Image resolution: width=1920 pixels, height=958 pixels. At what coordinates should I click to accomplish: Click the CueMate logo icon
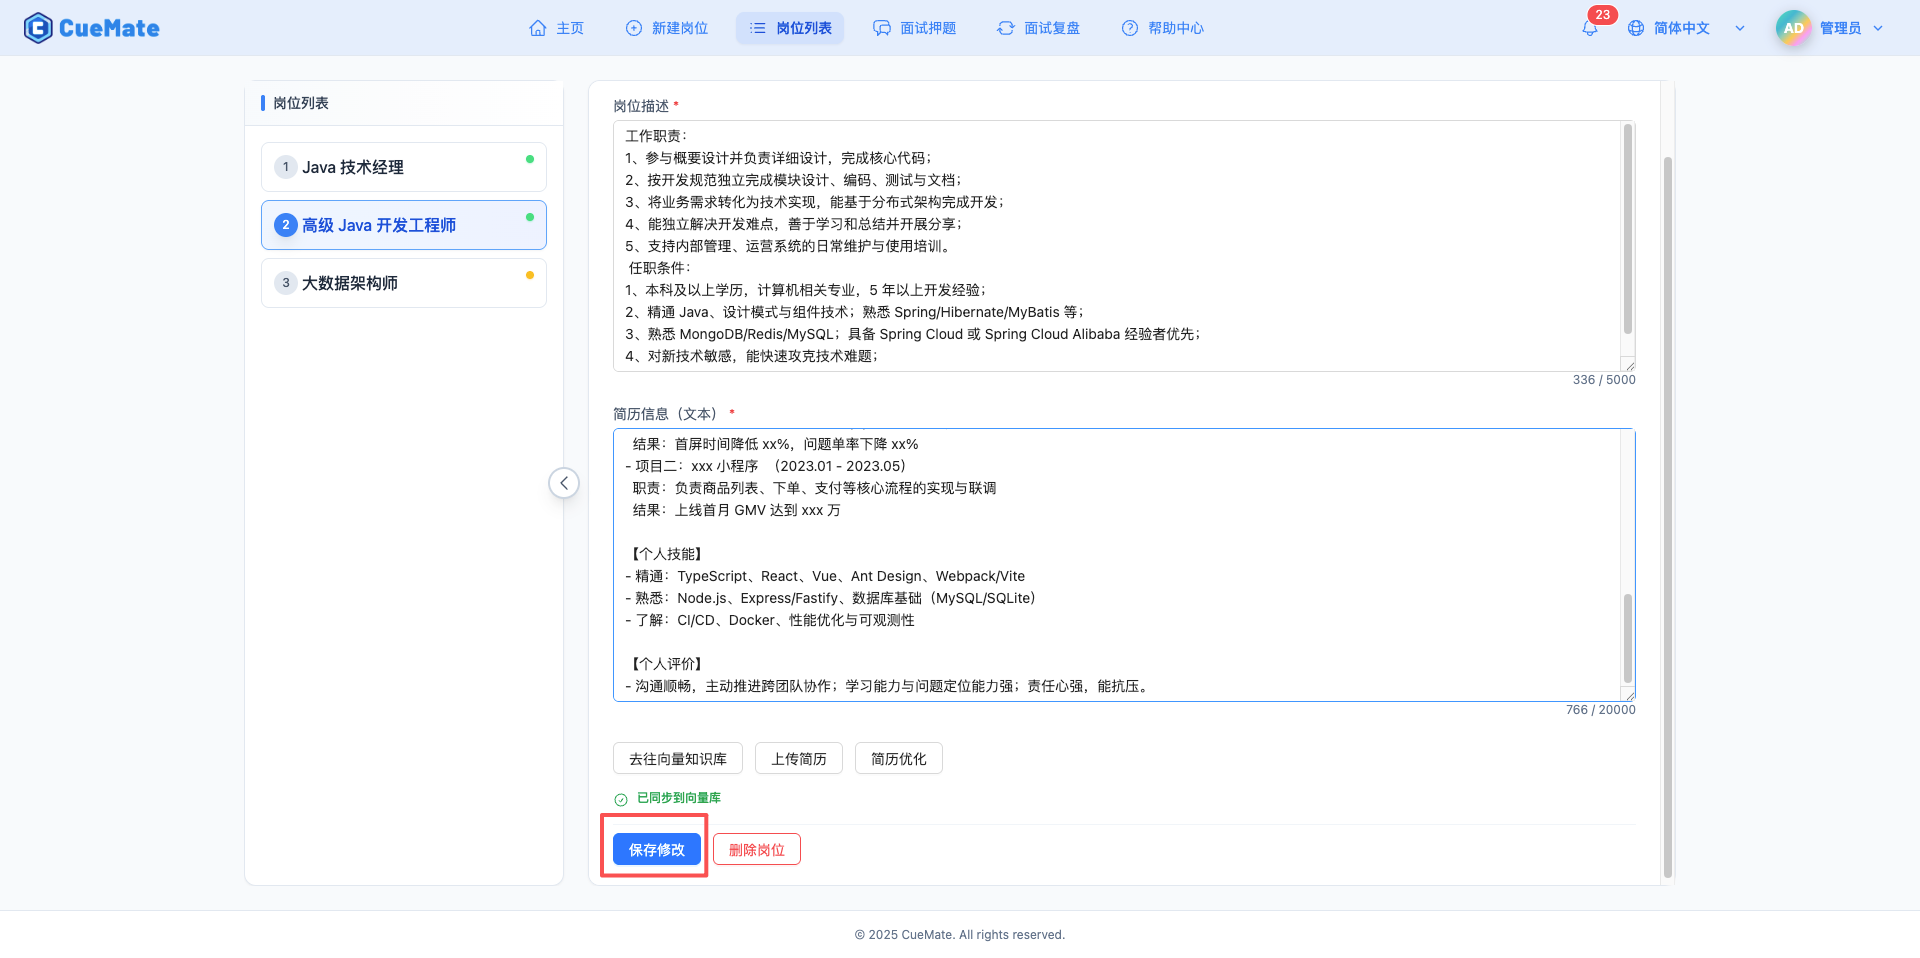pos(37,28)
